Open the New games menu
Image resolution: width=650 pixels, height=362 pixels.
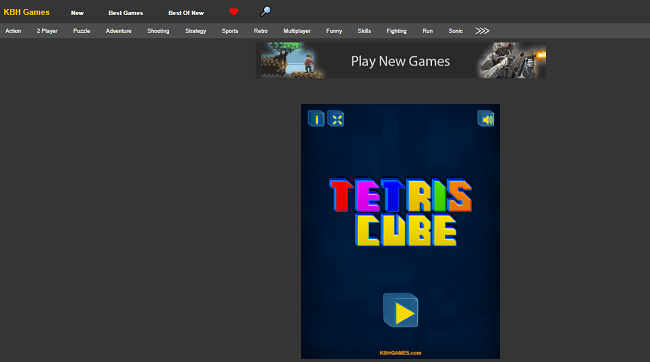tap(77, 13)
